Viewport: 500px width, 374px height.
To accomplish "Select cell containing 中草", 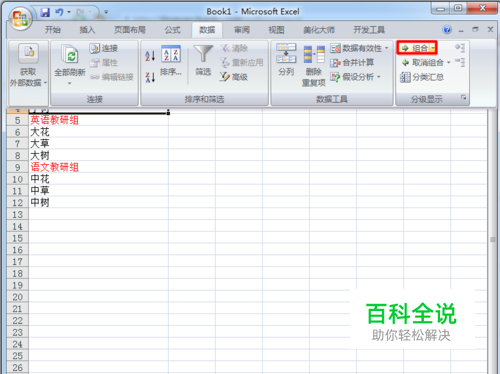I will click(x=99, y=191).
